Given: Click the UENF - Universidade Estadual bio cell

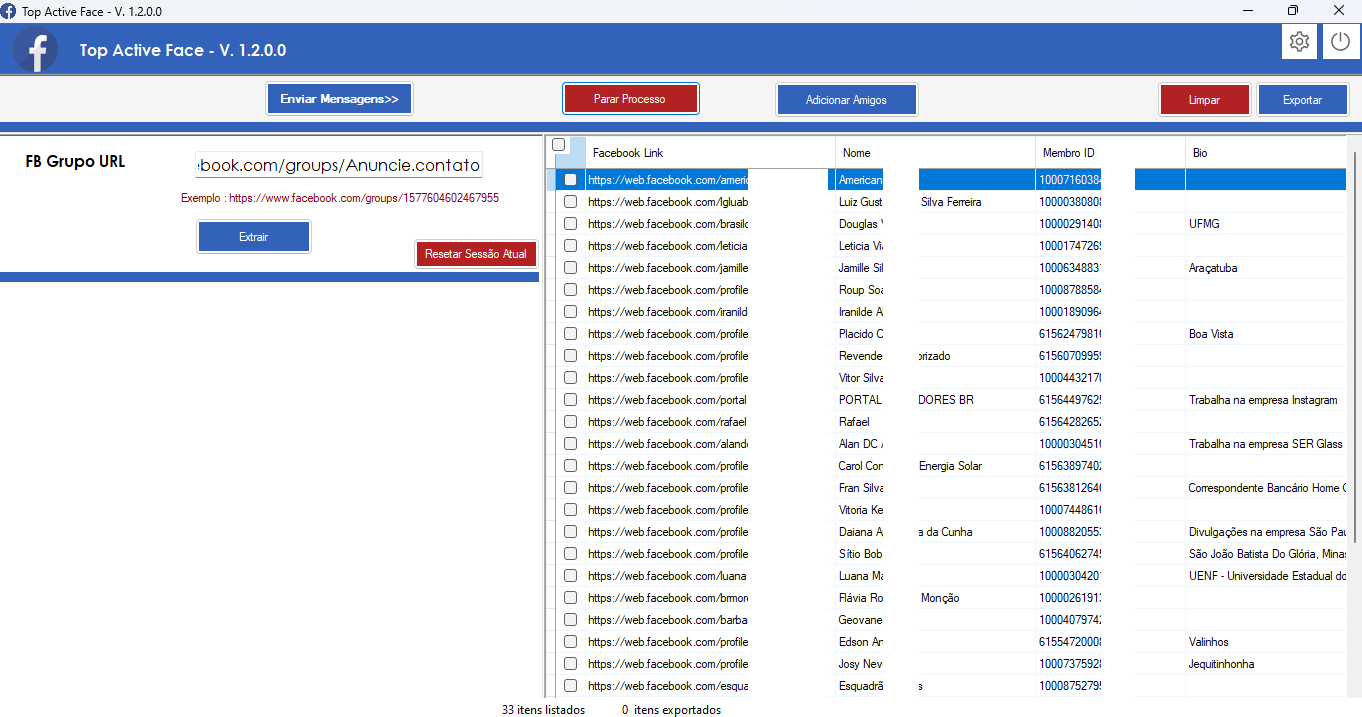Looking at the screenshot, I should point(1265,576).
